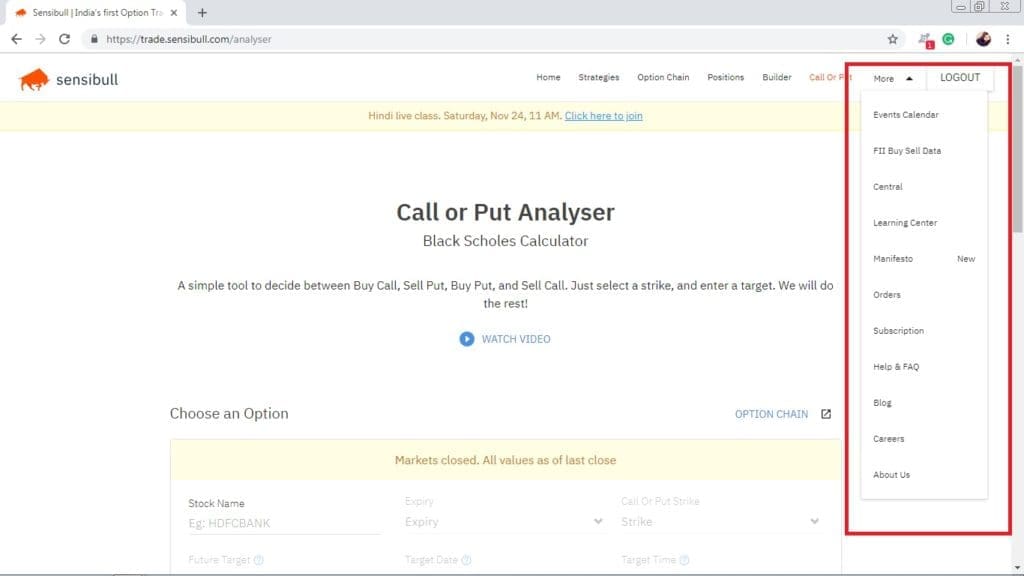This screenshot has height=576, width=1024.
Task: Click the LOGOUT button
Action: point(960,78)
